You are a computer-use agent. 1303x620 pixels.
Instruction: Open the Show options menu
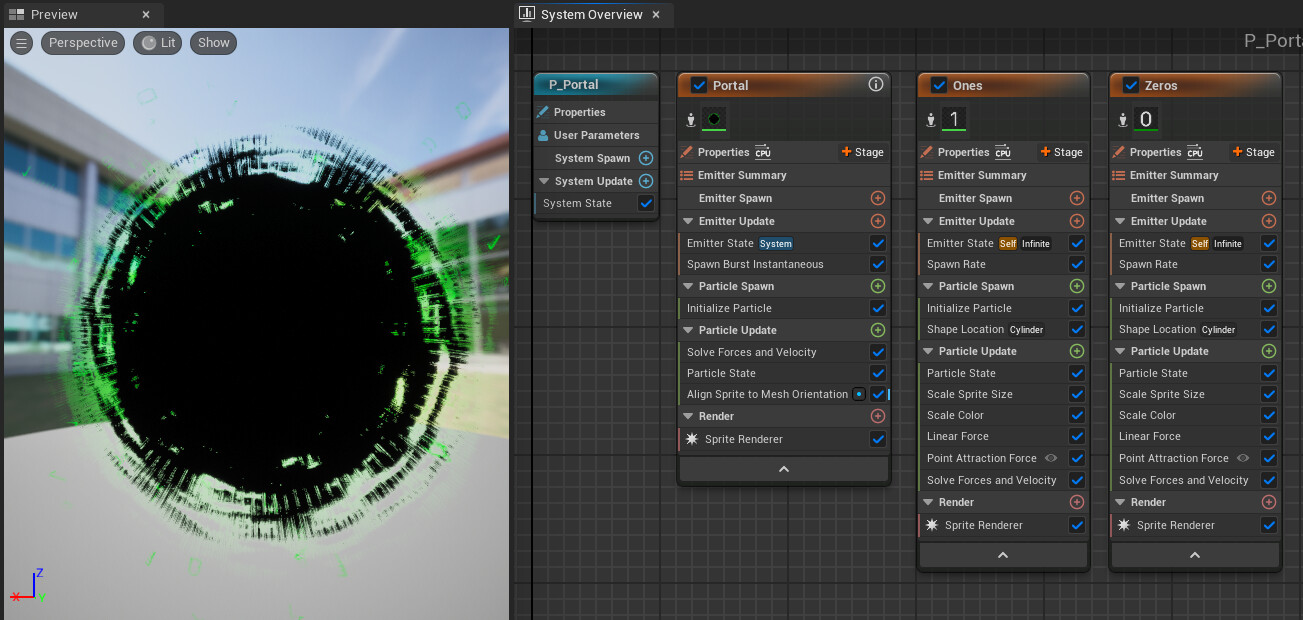[x=213, y=43]
